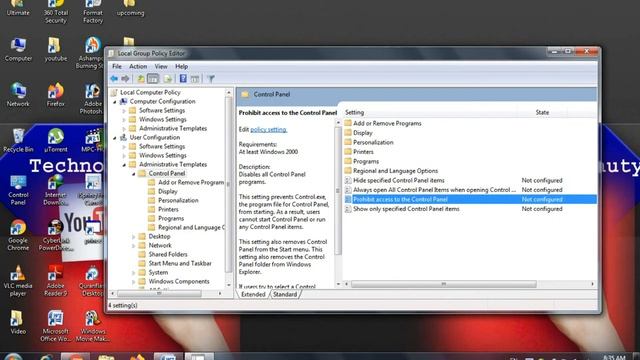Image resolution: width=640 pixels, height=360 pixels.
Task: Select the Internet Download Manager desktop icon
Action: pyautogui.click(x=56, y=190)
